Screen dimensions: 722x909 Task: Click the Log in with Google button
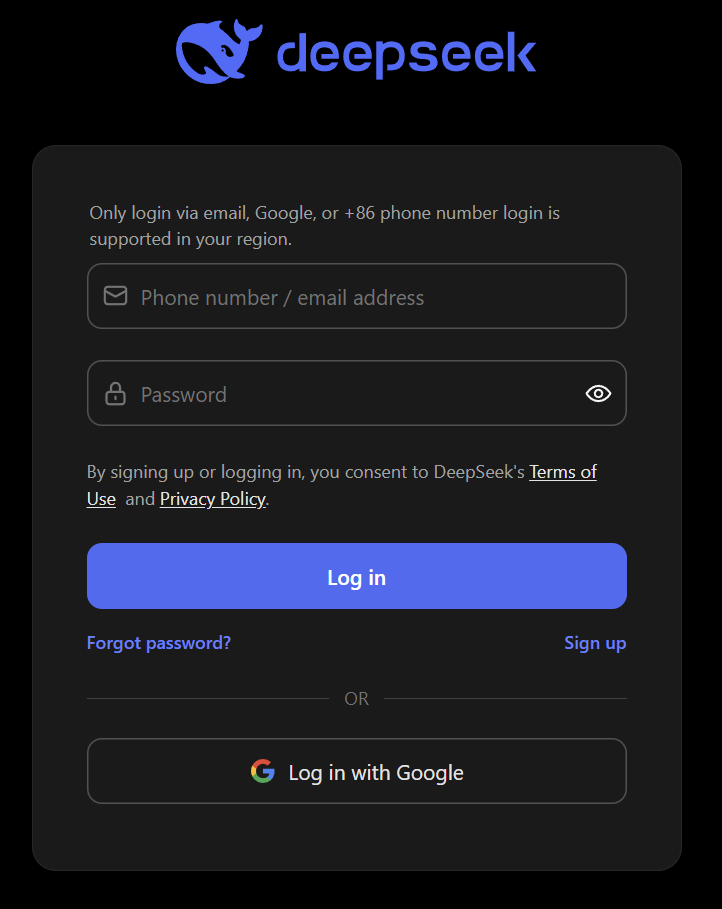pyautogui.click(x=357, y=771)
